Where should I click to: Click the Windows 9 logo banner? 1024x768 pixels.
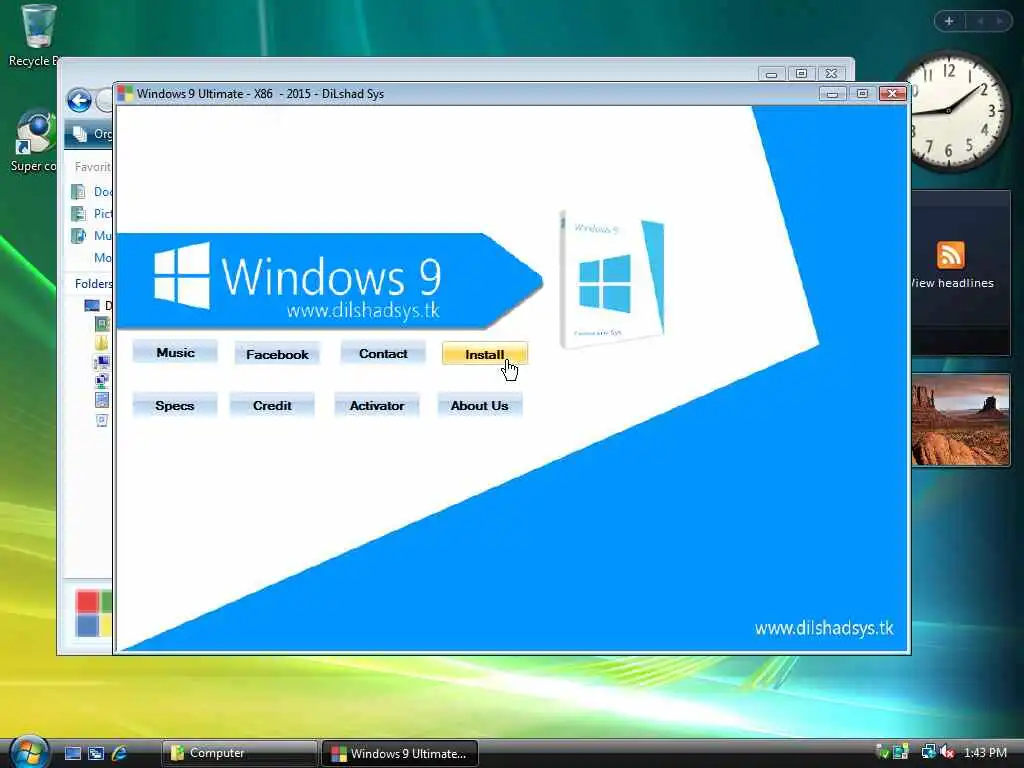(329, 281)
